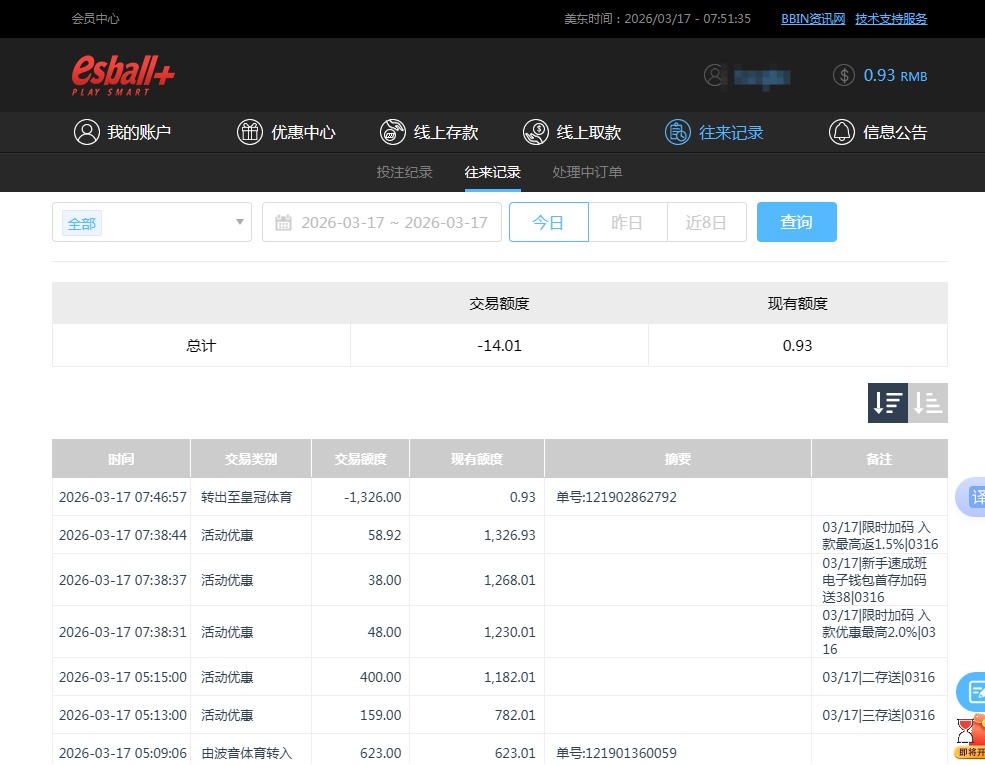Click the 线上存款 deposit icon
Screen dimensions: 985x765
point(393,131)
